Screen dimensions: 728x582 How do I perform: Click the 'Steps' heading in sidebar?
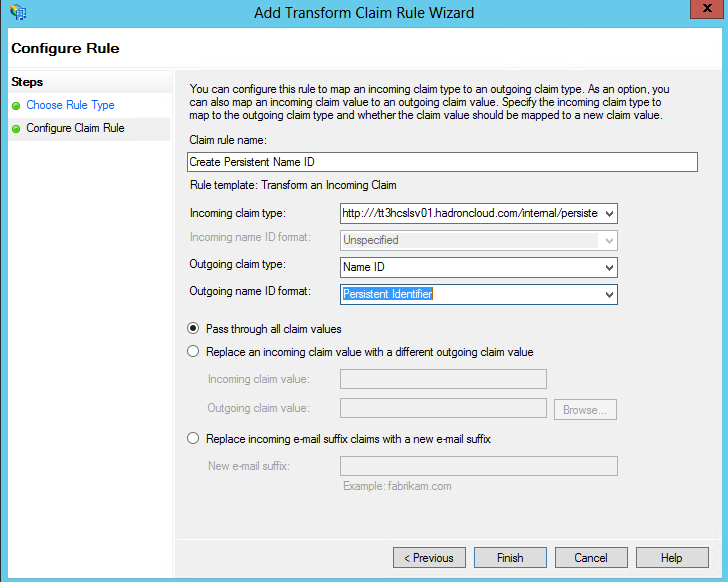(x=27, y=82)
